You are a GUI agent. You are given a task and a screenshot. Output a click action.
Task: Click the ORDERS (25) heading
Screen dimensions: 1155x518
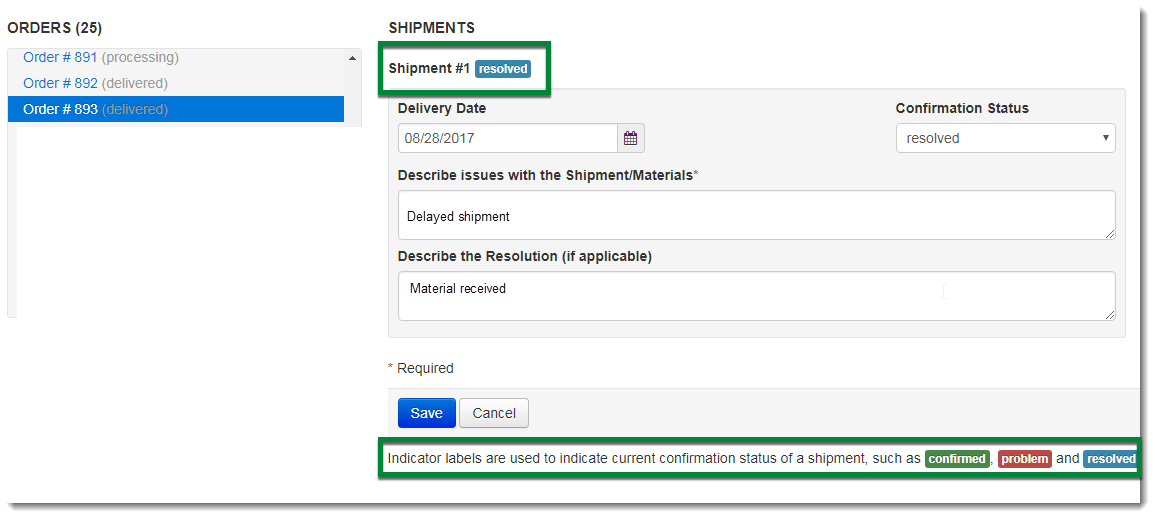pyautogui.click(x=54, y=28)
